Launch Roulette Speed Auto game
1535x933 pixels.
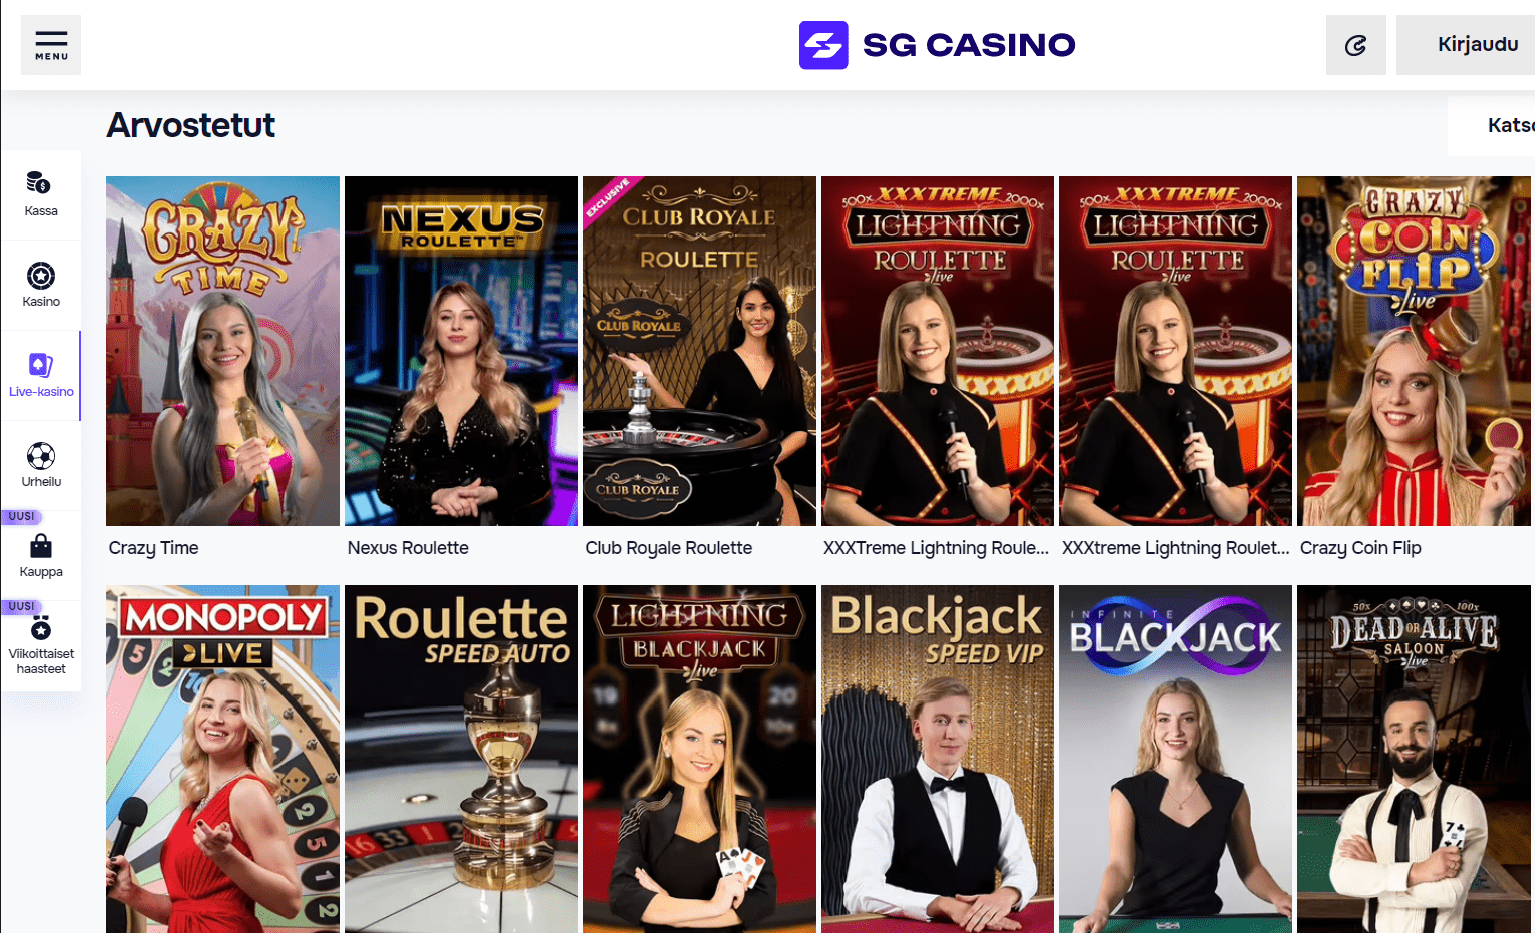(x=461, y=759)
